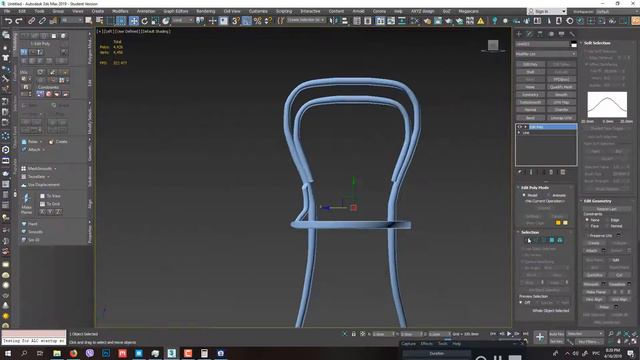640x360 pixels.
Task: Toggle Edit Poly modifier eye visibility
Action: click(x=519, y=127)
